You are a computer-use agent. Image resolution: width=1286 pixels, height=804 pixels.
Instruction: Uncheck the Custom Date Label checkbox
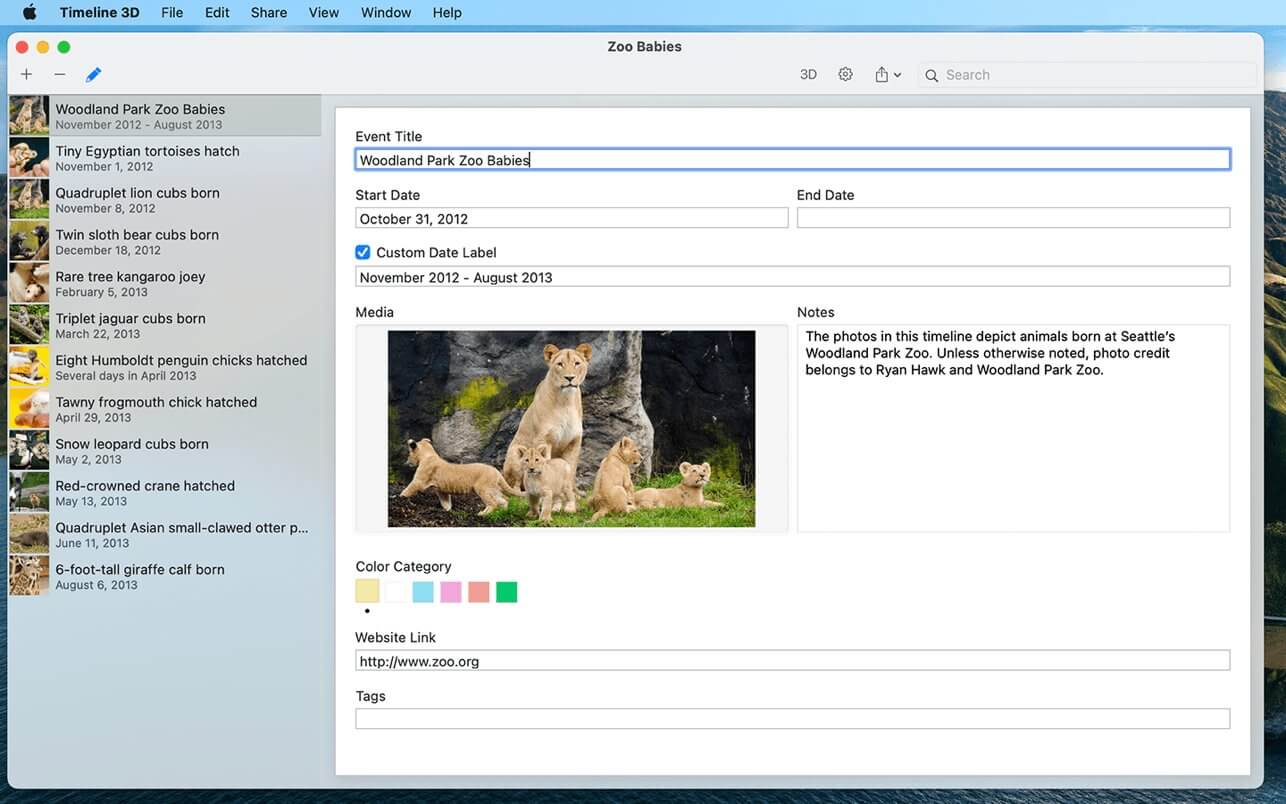coord(363,253)
